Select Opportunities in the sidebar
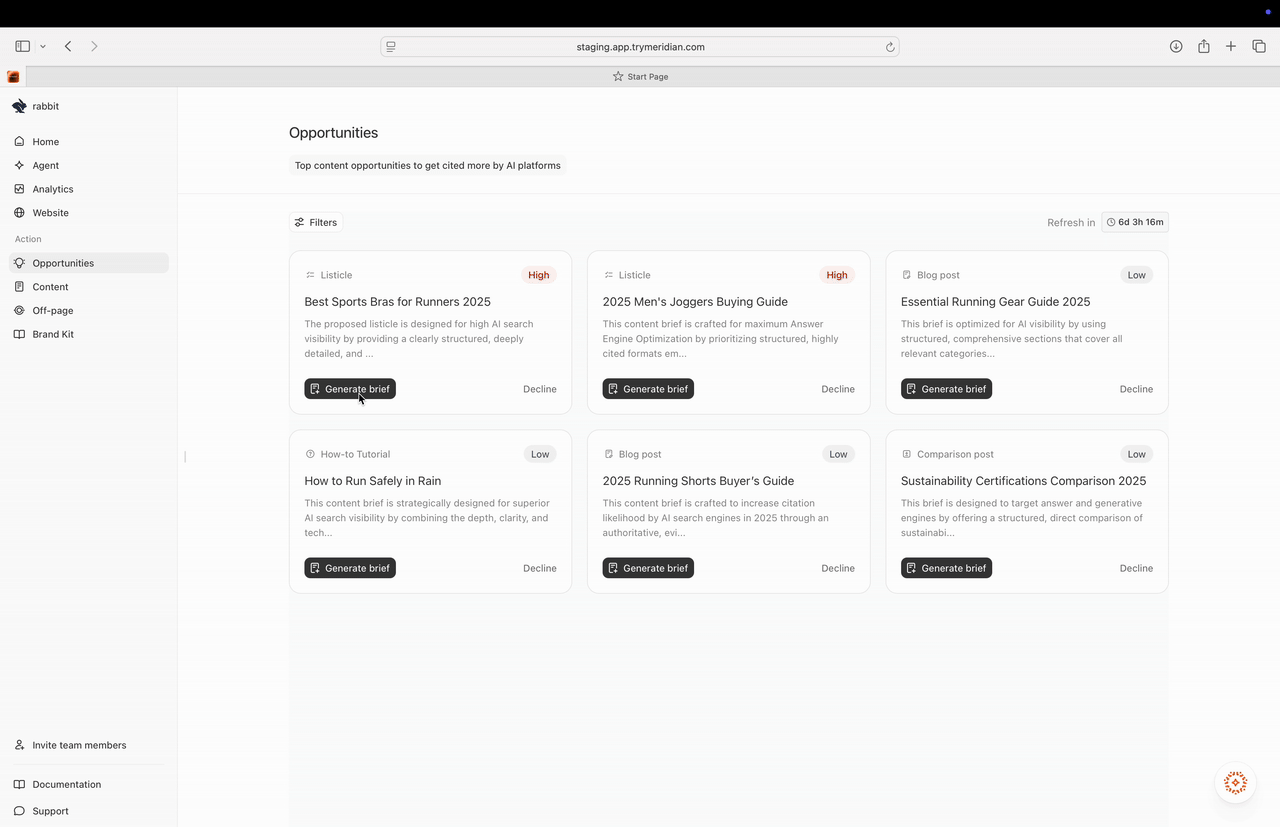Image resolution: width=1280 pixels, height=827 pixels. [x=88, y=263]
